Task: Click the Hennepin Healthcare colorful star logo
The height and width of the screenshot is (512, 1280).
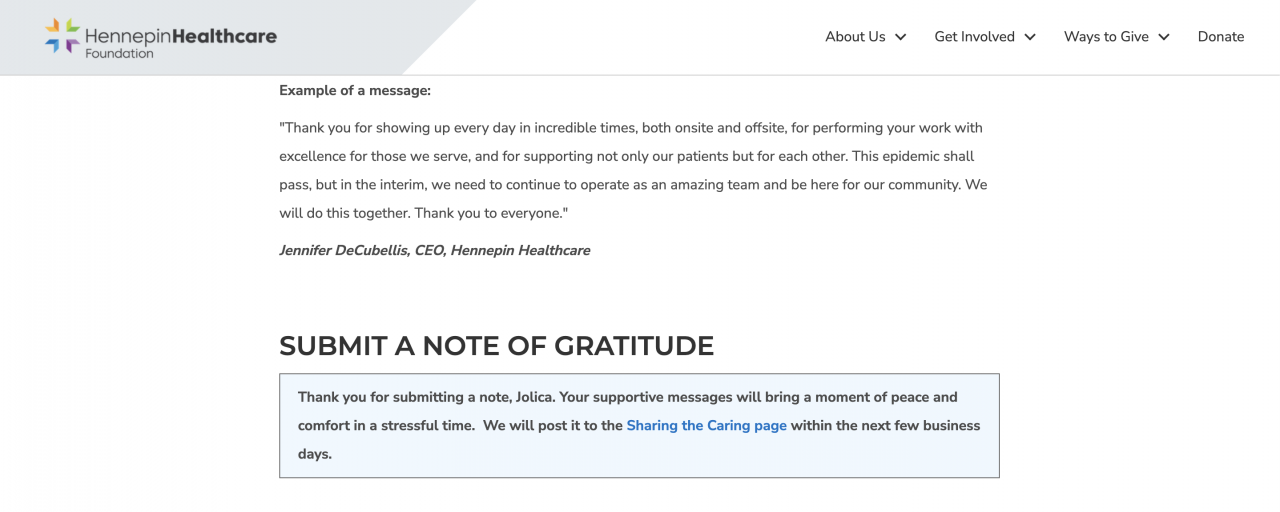Action: [x=62, y=36]
